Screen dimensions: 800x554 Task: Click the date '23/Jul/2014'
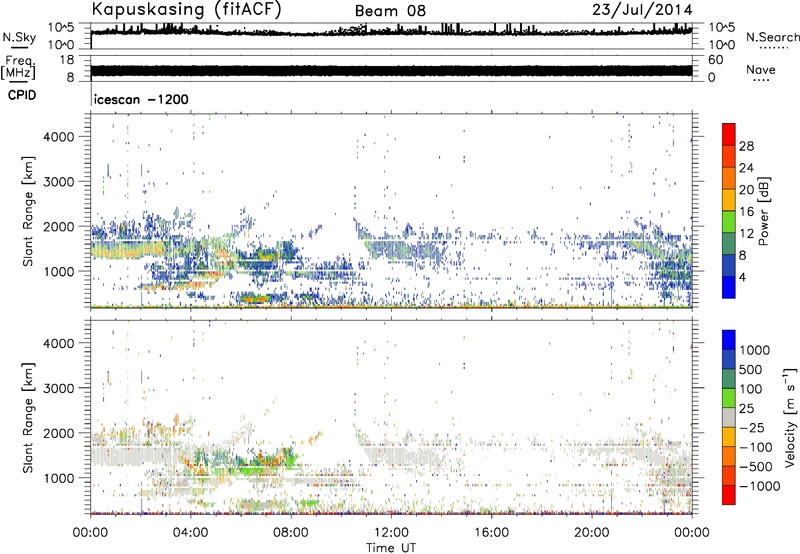tap(642, 10)
